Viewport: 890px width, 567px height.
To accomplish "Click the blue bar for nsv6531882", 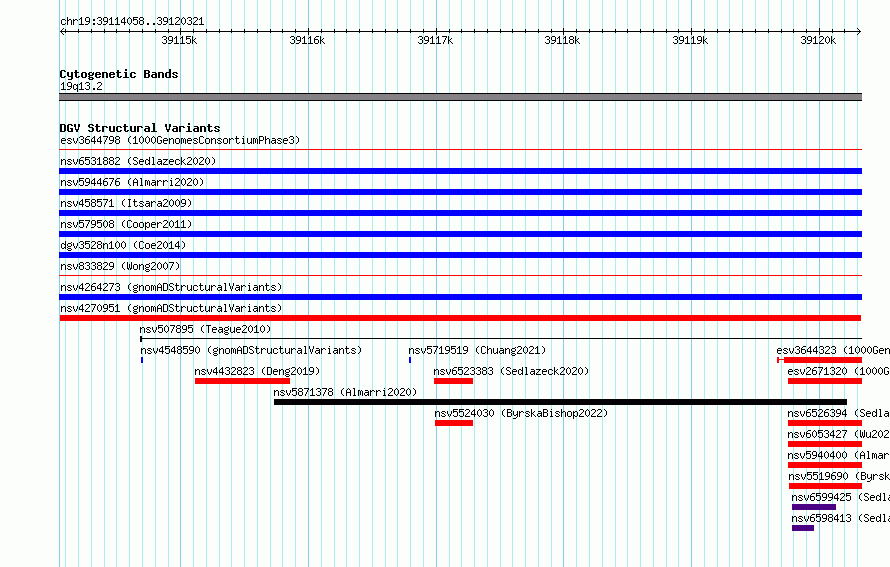I will click(460, 171).
